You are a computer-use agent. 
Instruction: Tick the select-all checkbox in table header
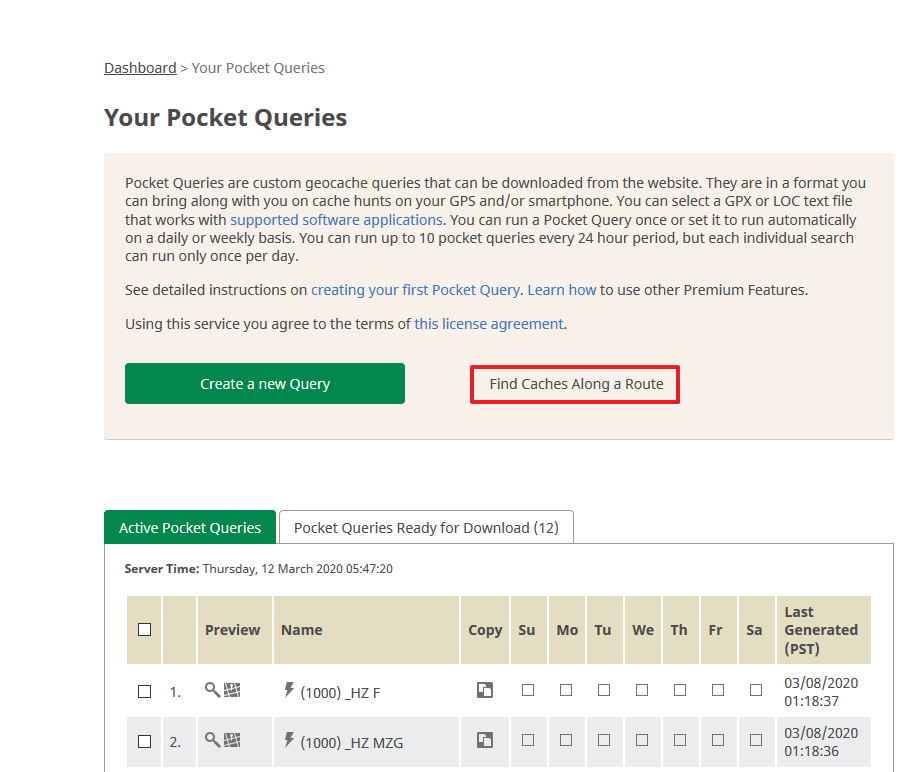pyautogui.click(x=144, y=630)
